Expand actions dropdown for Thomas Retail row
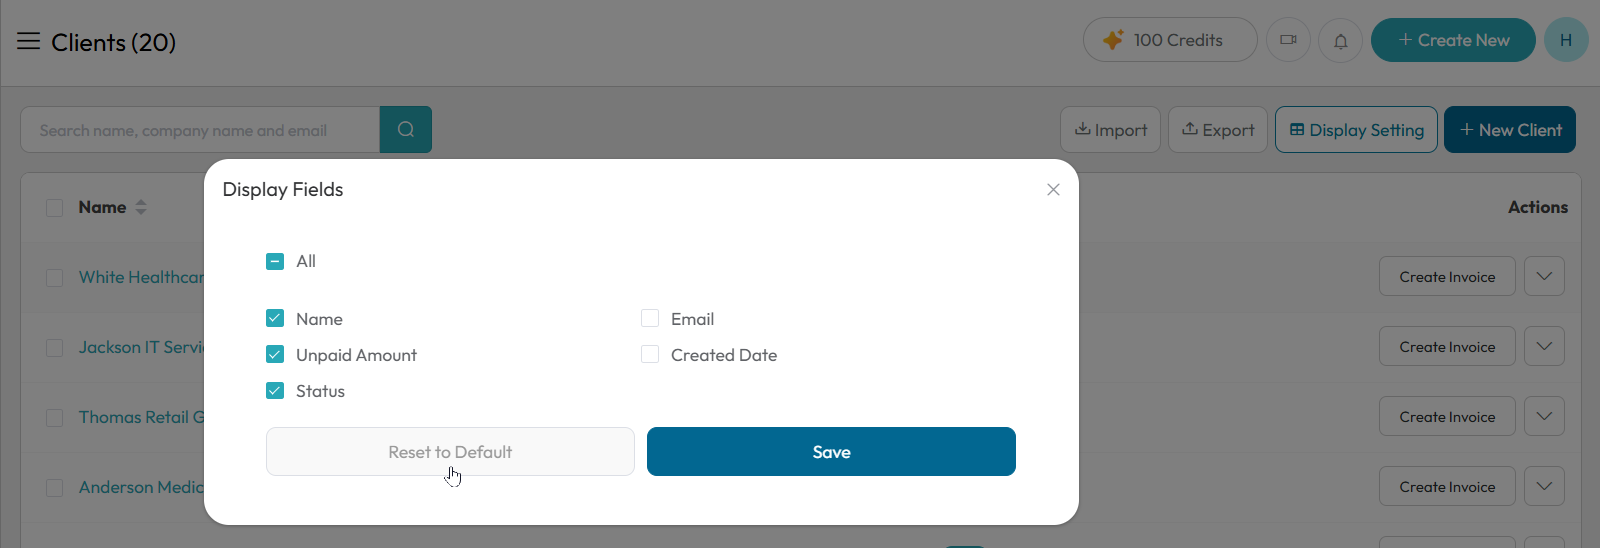The image size is (1600, 548). coord(1544,416)
